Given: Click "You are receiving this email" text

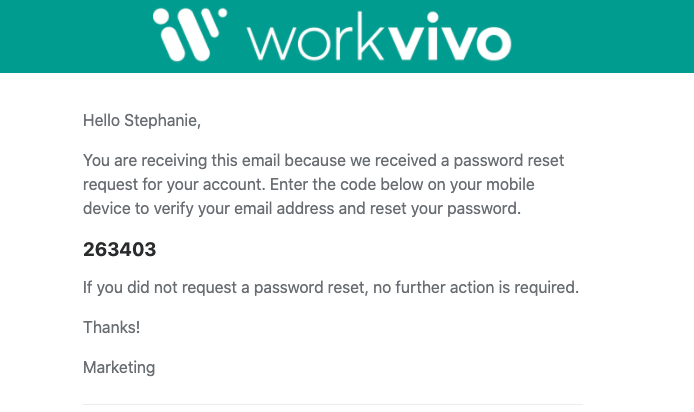Looking at the screenshot, I should (180, 160).
